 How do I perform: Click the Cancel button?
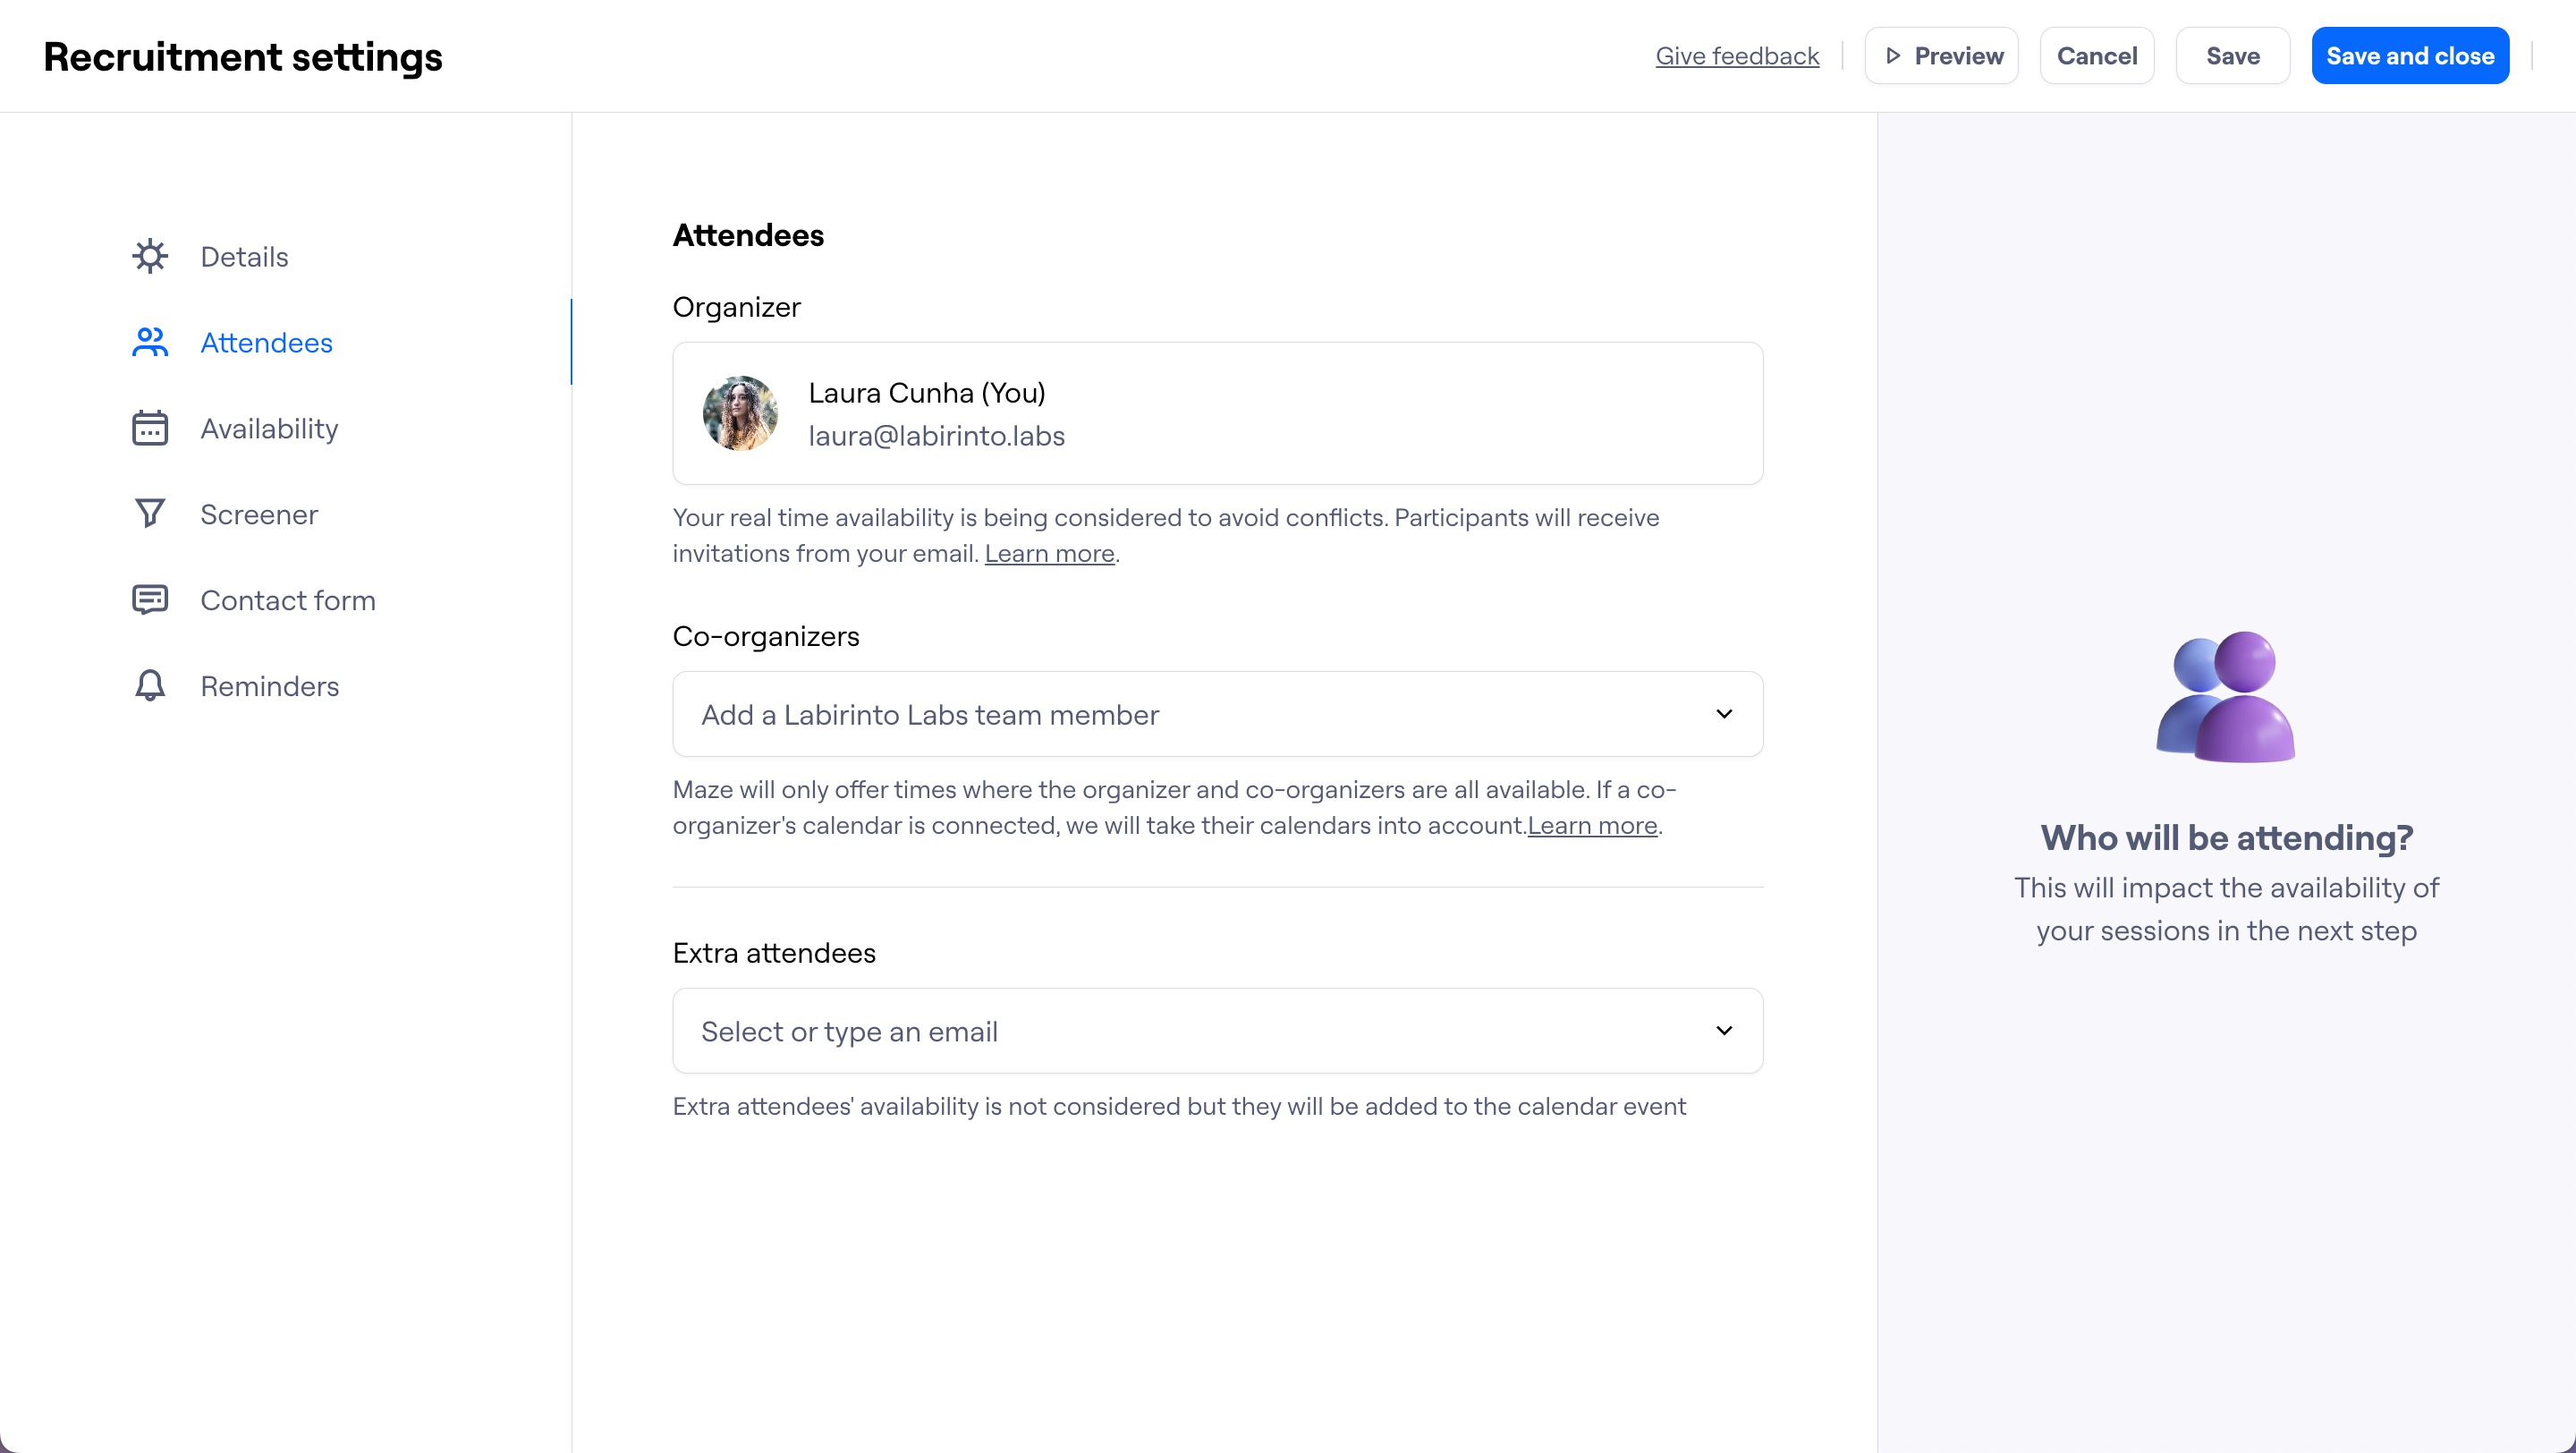pyautogui.click(x=2096, y=56)
